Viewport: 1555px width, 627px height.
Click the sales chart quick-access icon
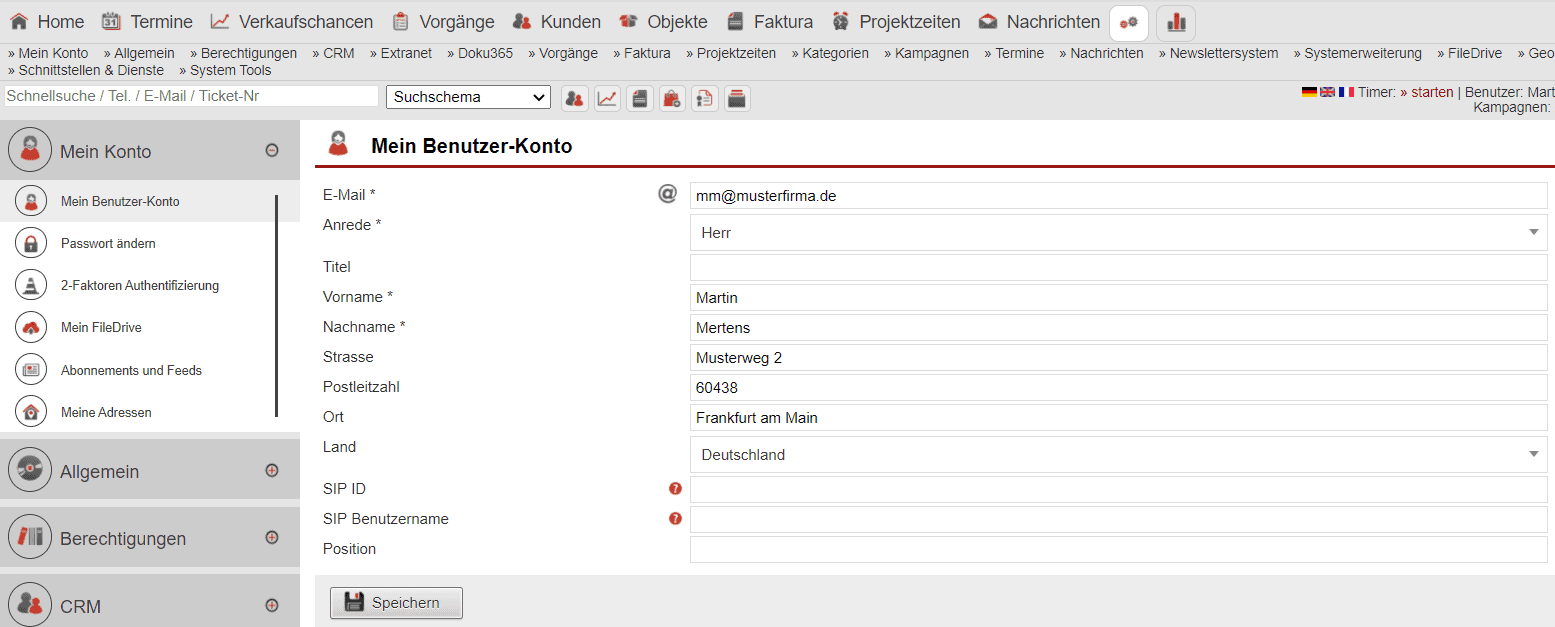(607, 98)
